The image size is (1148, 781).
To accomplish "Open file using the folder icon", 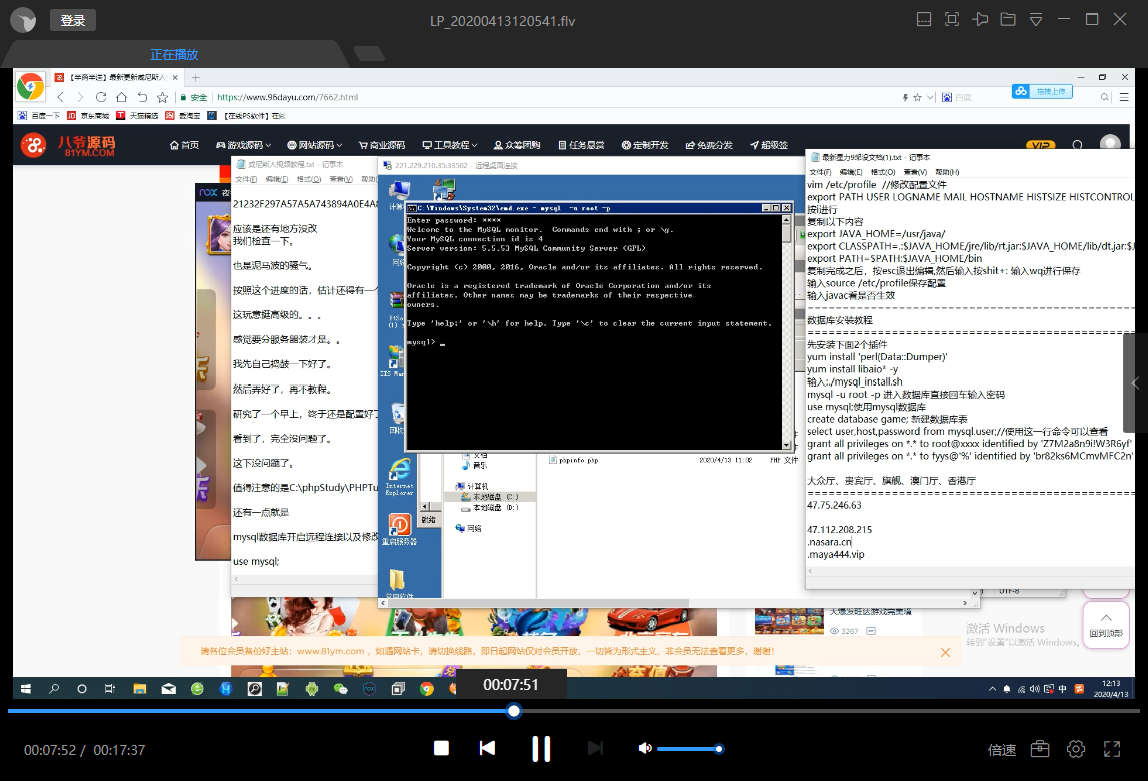I will tap(1008, 20).
